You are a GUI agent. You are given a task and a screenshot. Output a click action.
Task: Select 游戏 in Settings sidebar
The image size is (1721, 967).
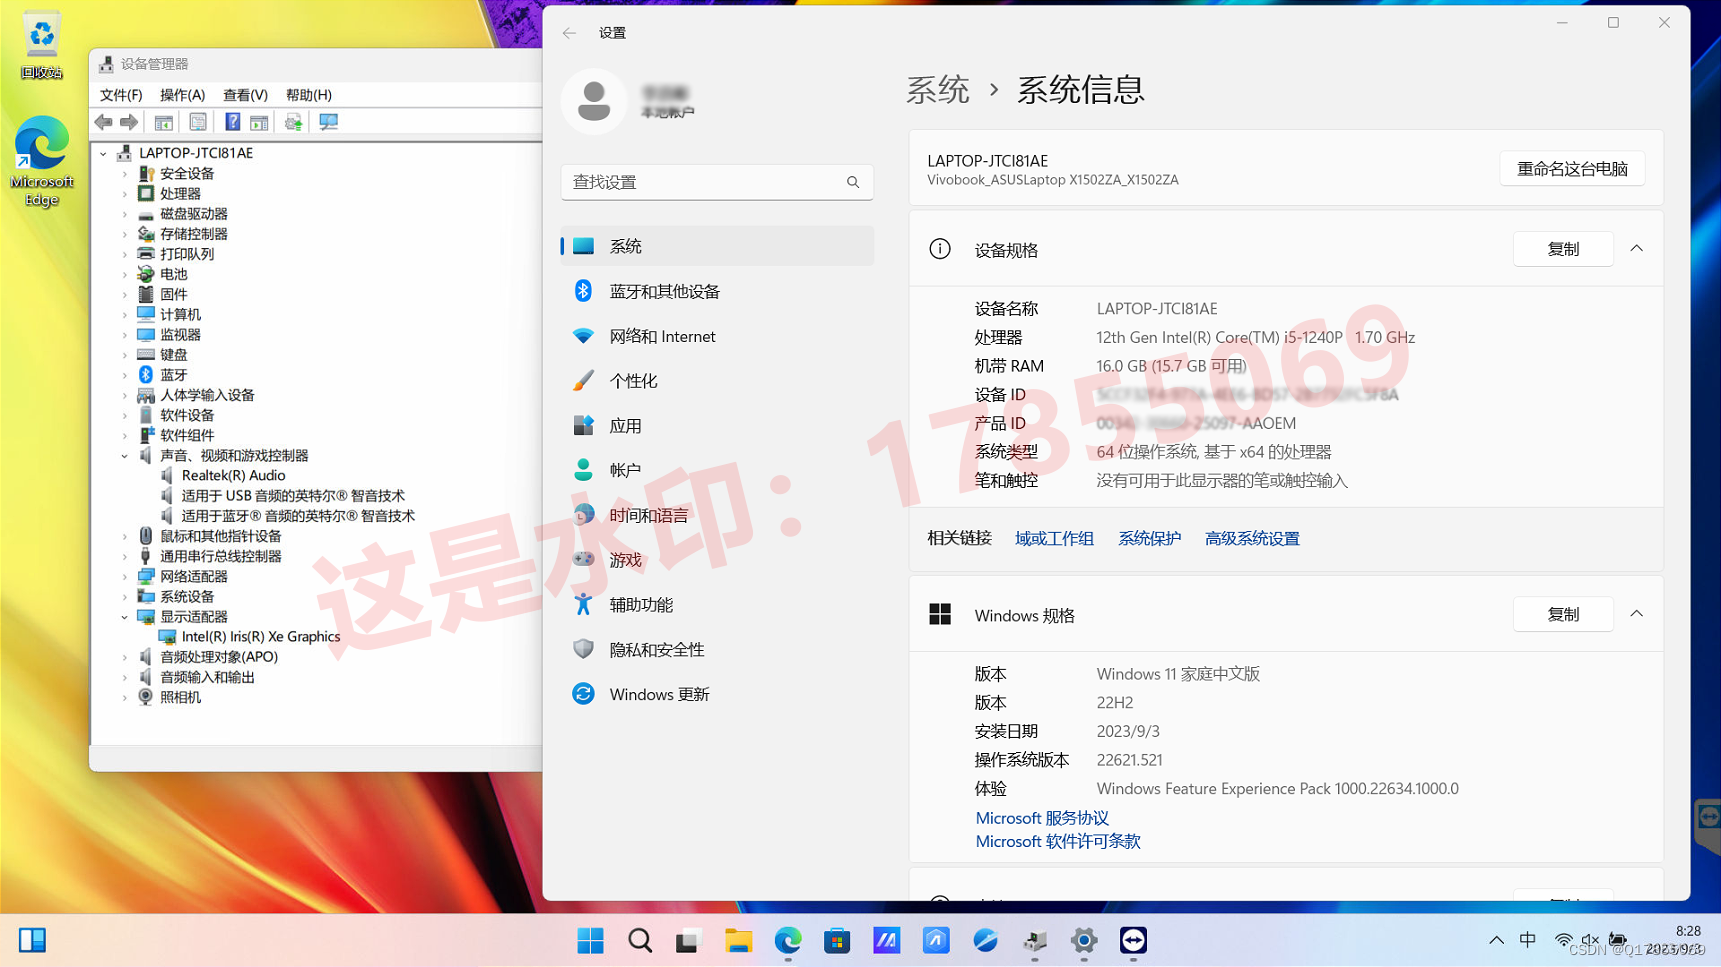[717, 560]
